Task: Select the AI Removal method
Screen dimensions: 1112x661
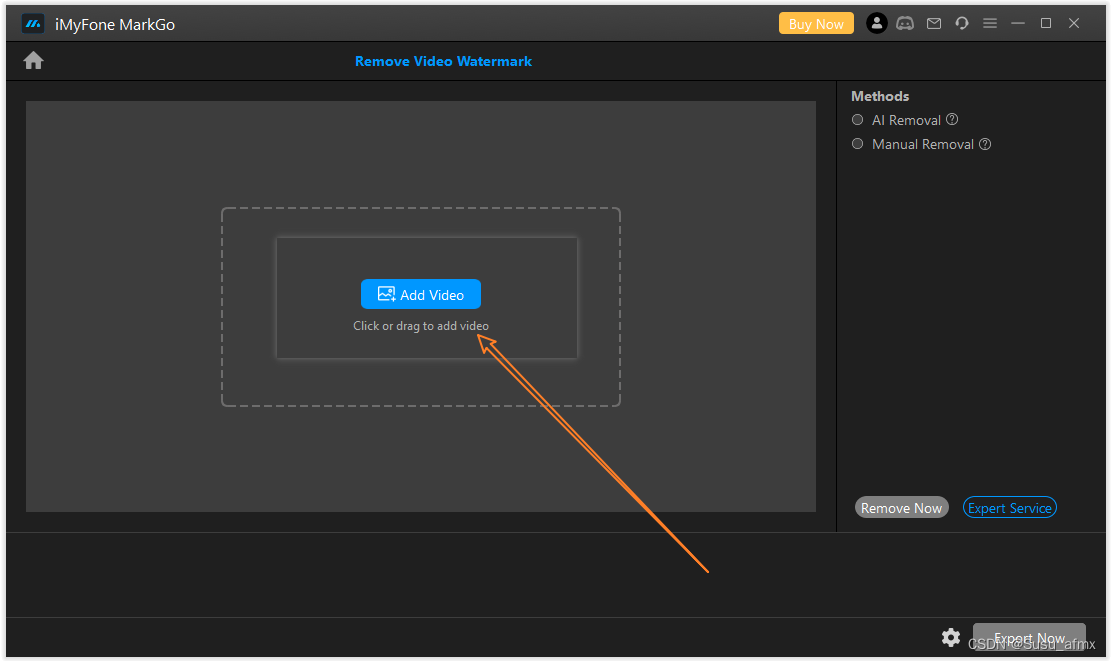Action: click(x=857, y=120)
